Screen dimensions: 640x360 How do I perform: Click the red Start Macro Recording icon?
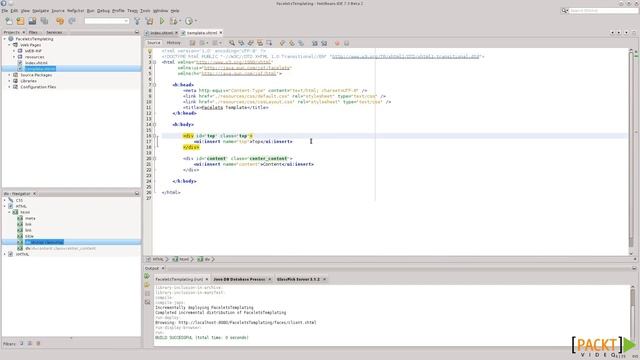click(x=337, y=43)
